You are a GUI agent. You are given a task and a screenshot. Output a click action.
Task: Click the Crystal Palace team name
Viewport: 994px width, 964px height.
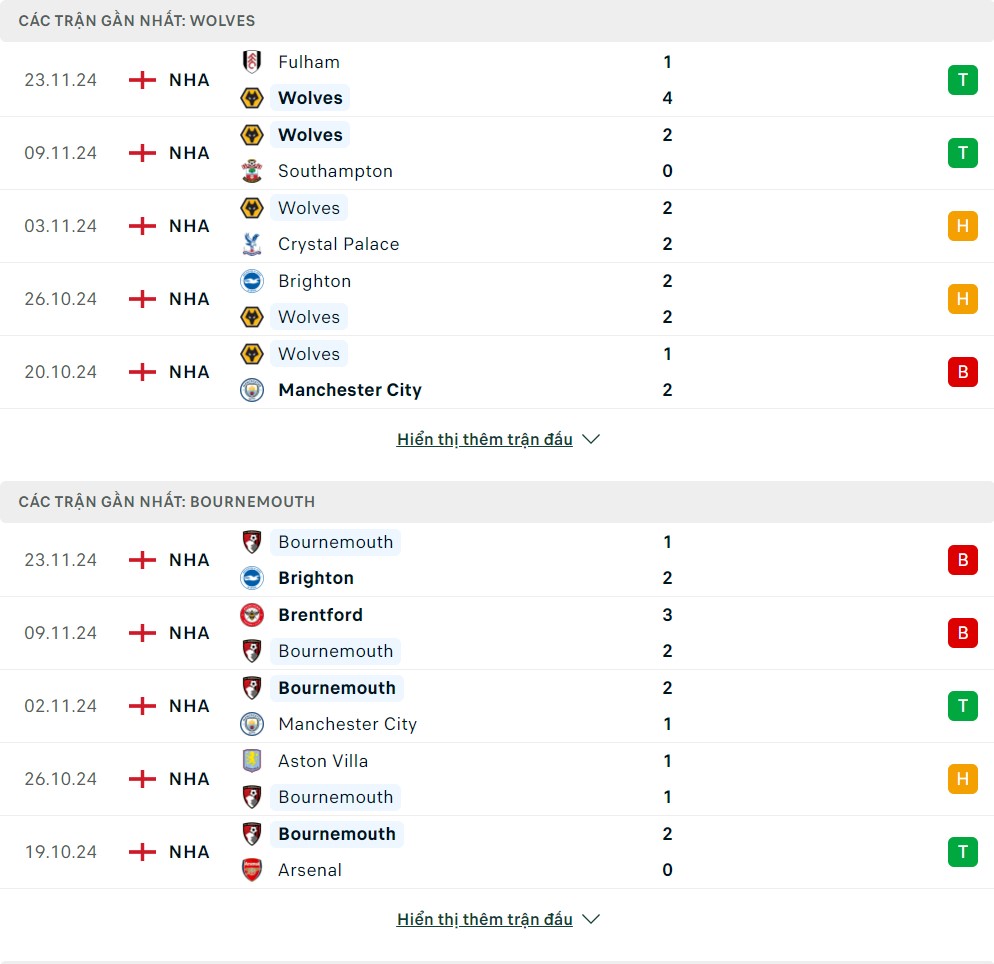coord(338,244)
